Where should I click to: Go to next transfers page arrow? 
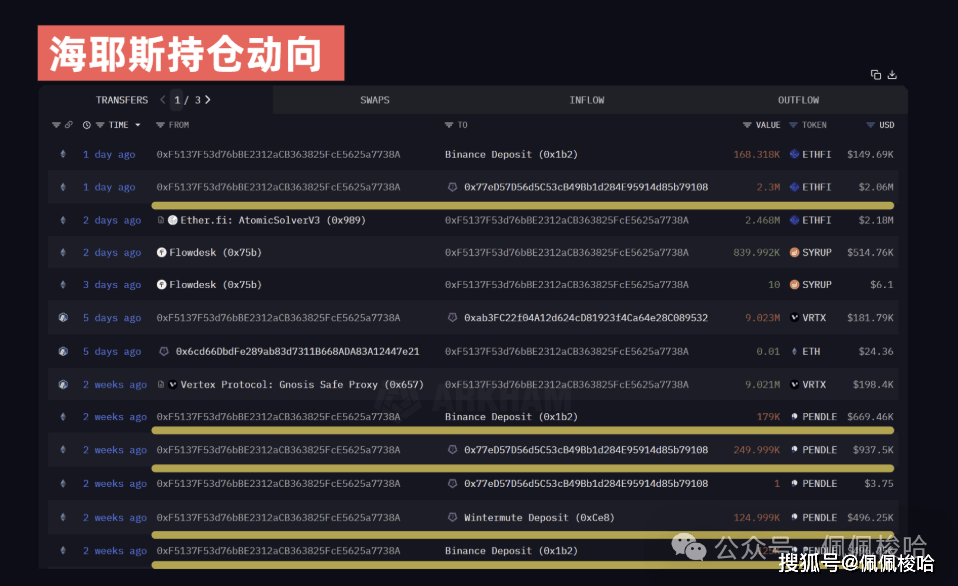[208, 100]
